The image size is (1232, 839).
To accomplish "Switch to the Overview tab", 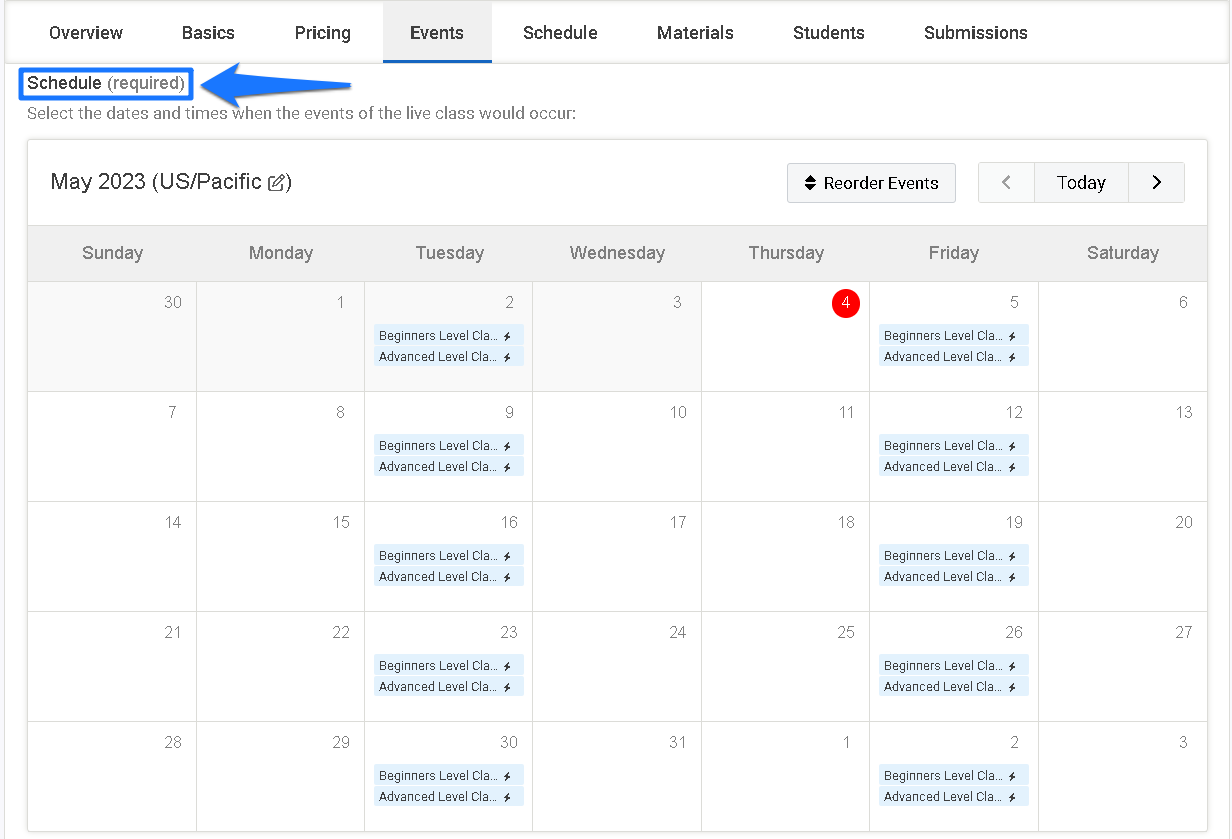I will click(86, 33).
